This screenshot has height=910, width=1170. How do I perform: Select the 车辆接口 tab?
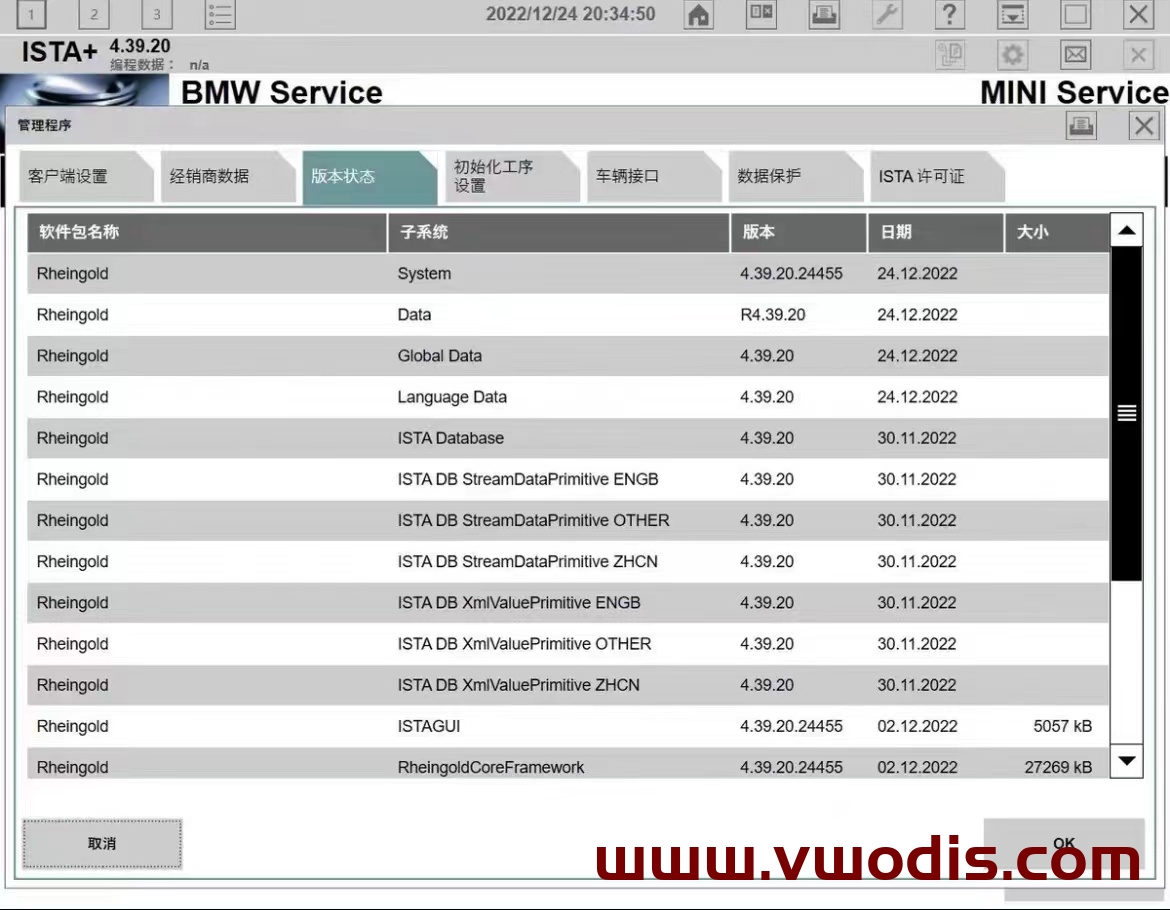point(628,177)
